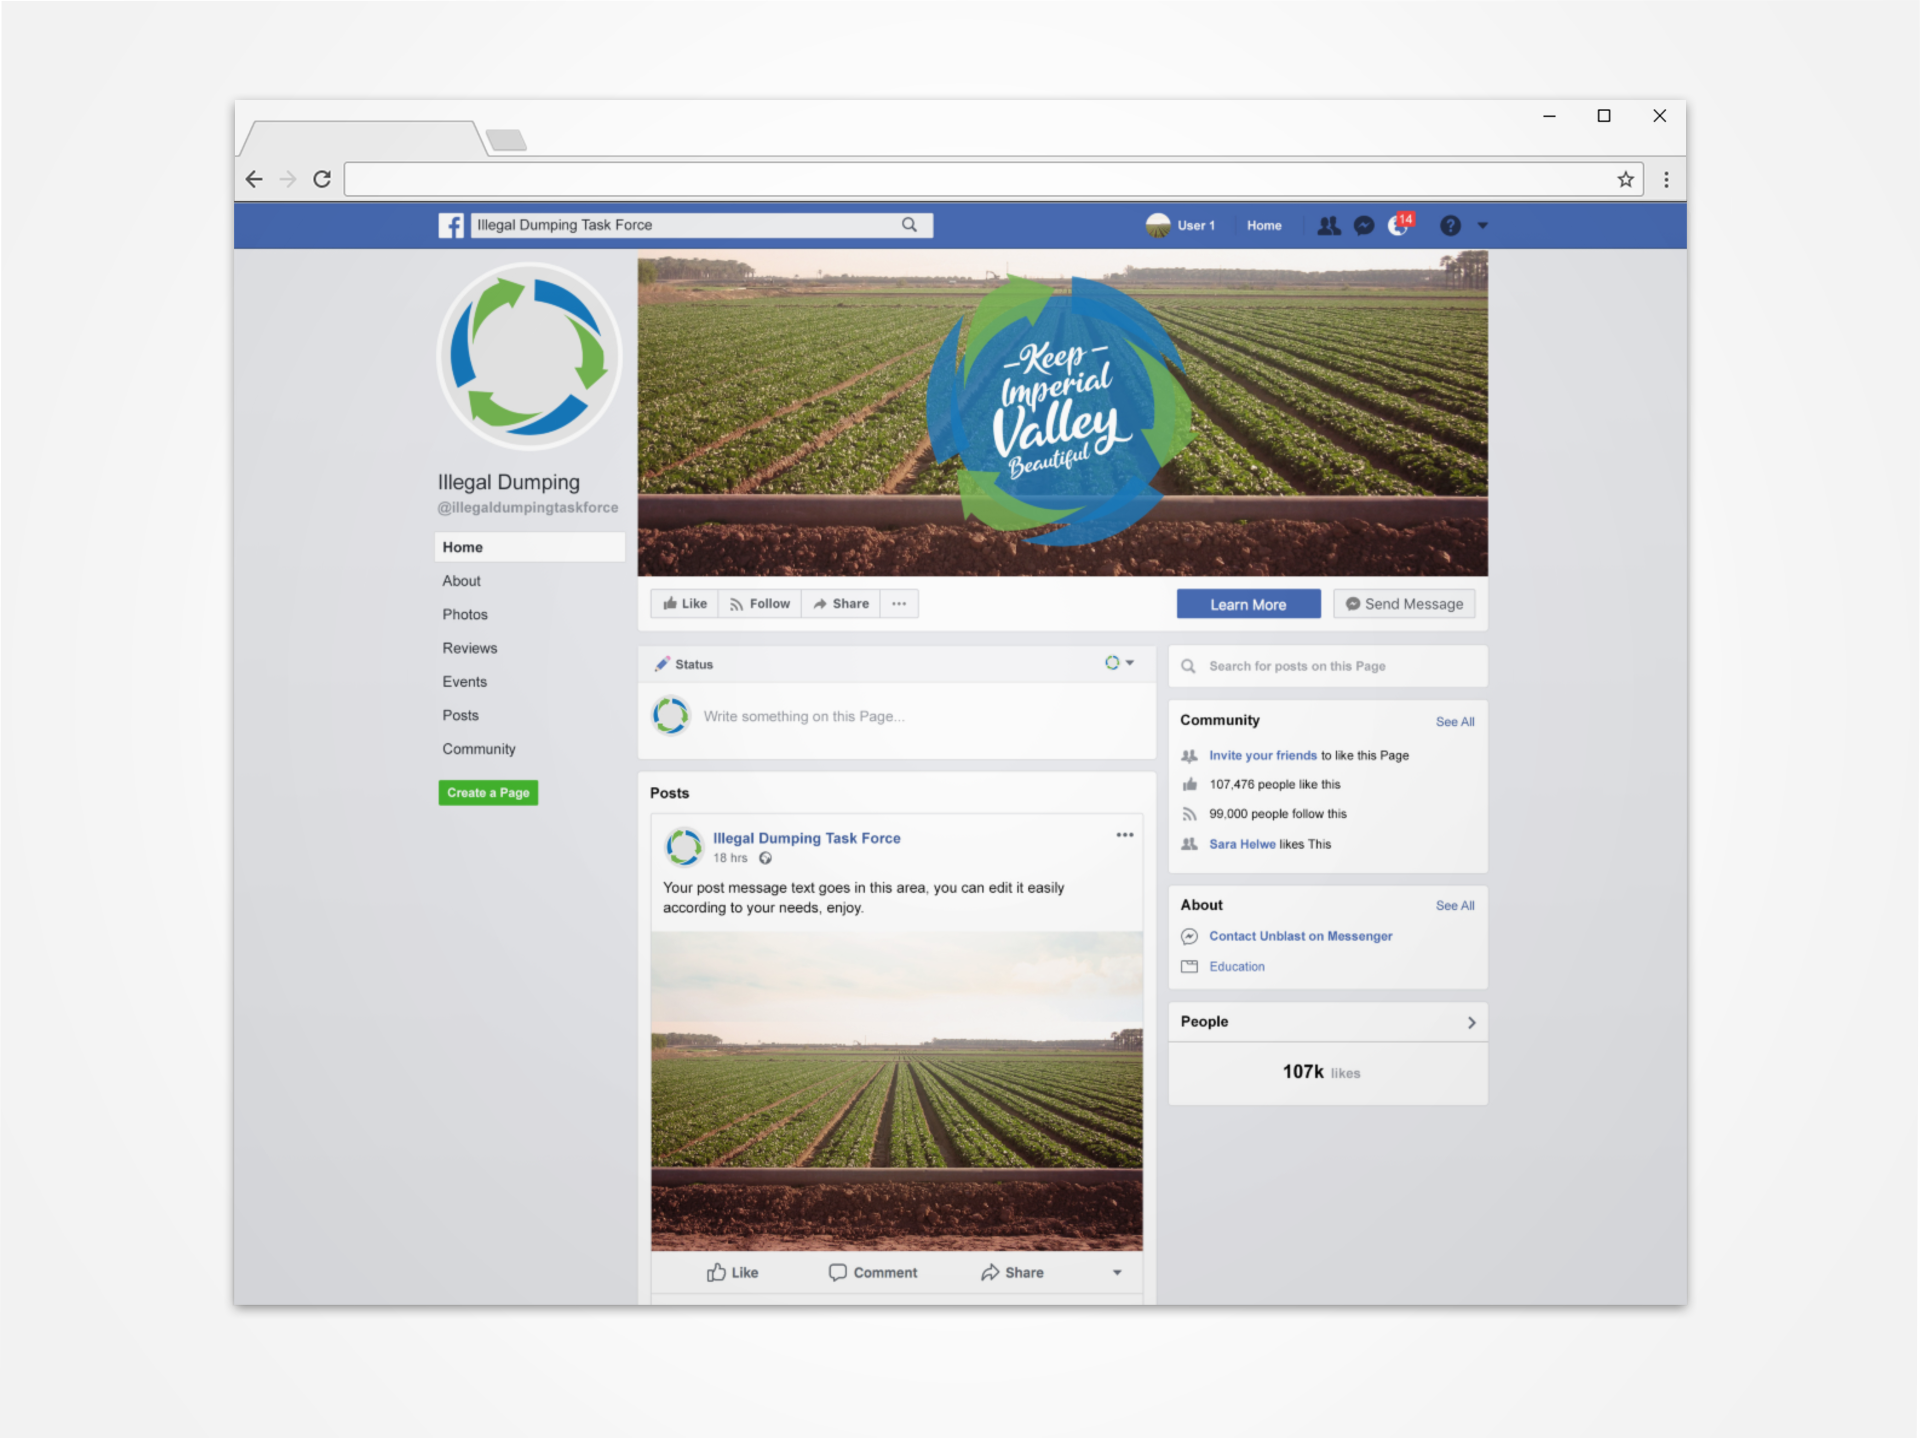The image size is (1920, 1440).
Task: Expand the post identity selector in Status box
Action: 1120,663
